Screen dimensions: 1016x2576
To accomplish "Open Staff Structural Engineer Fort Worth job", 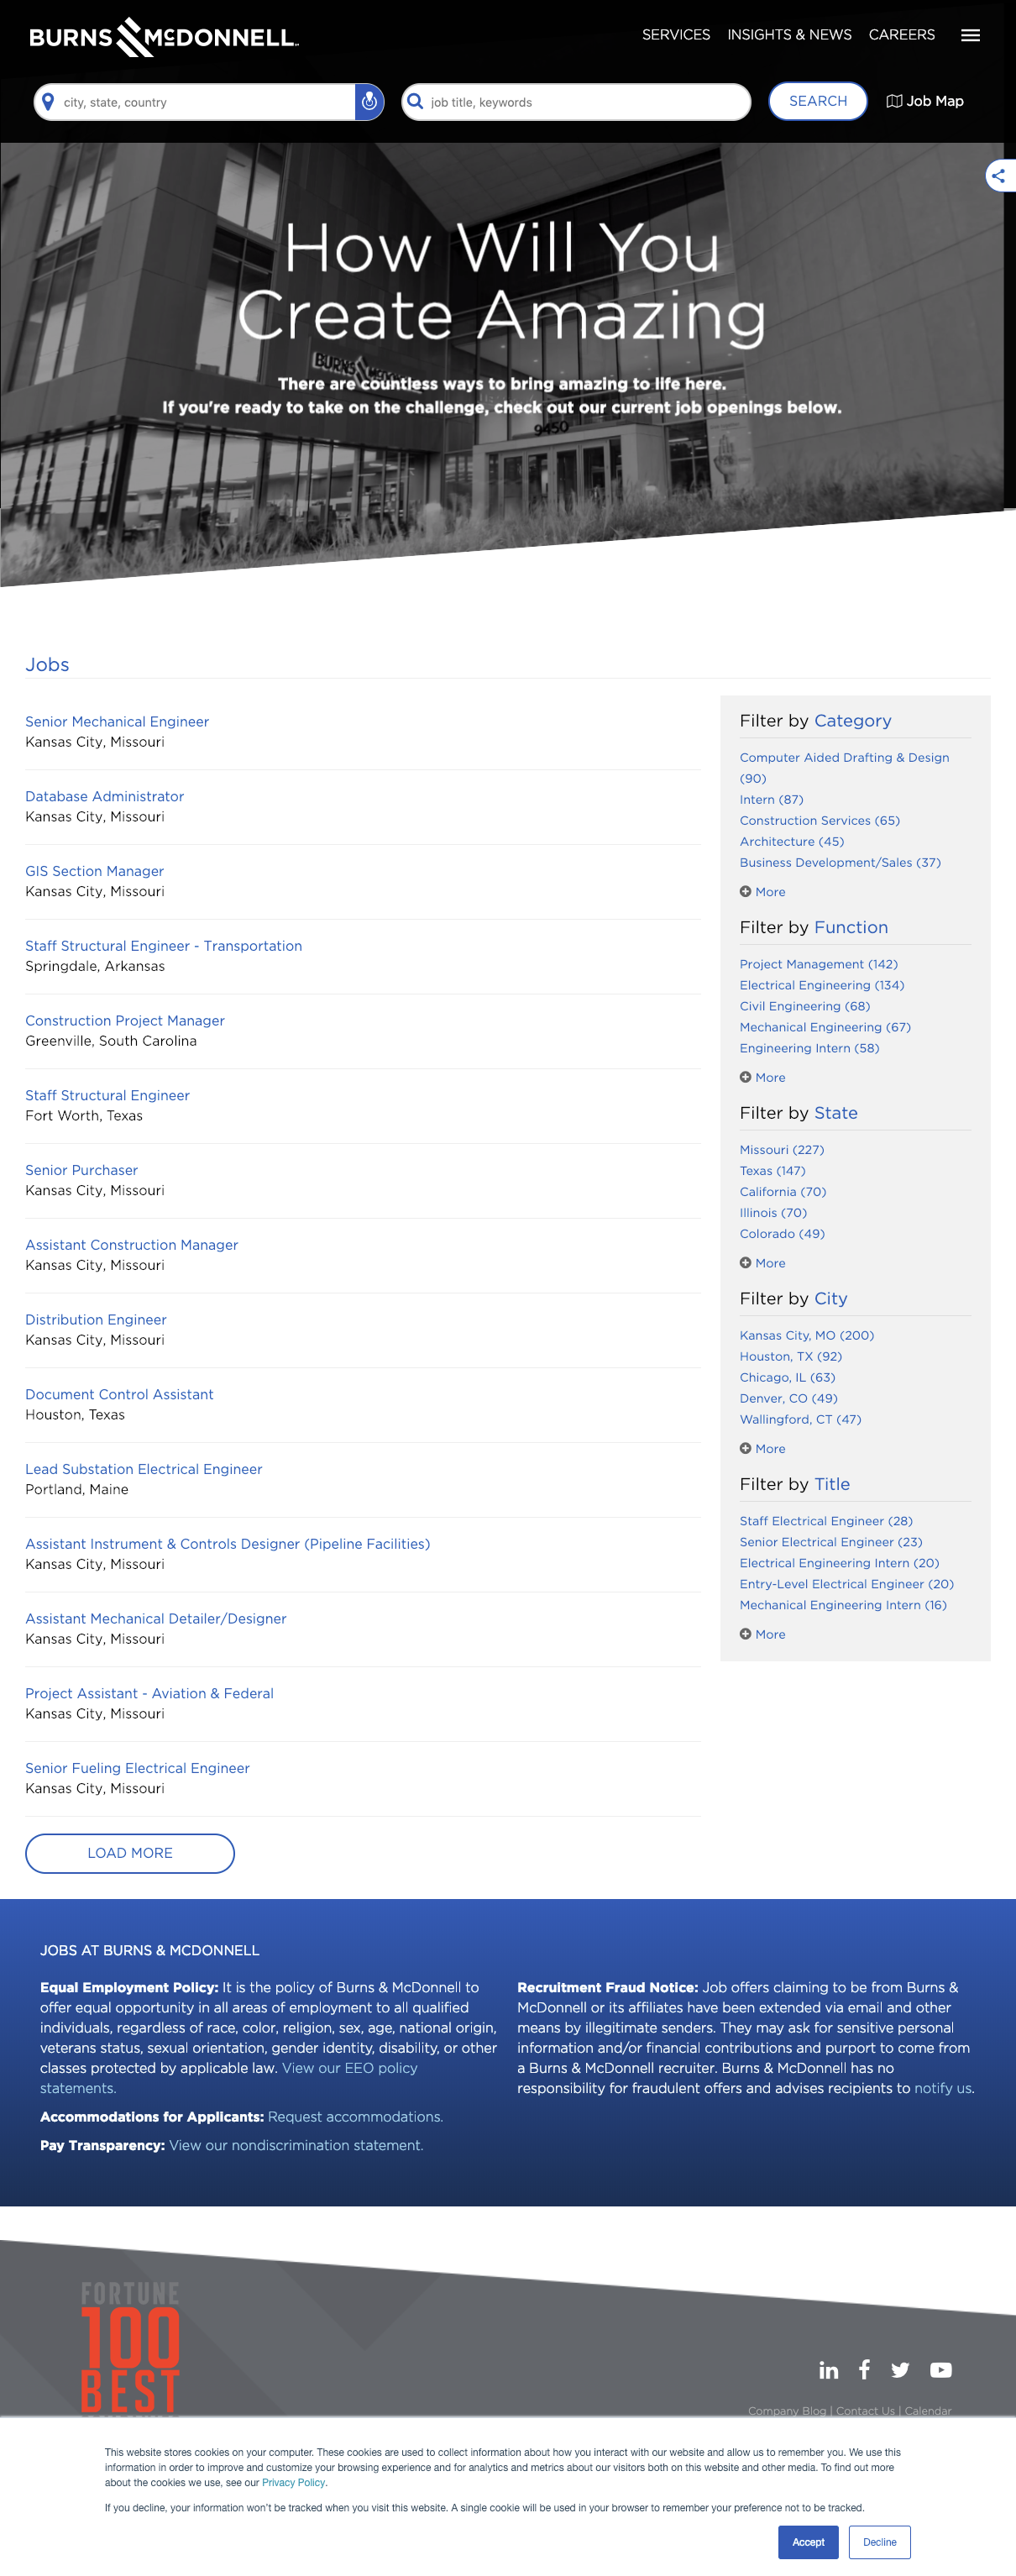I will pos(108,1096).
